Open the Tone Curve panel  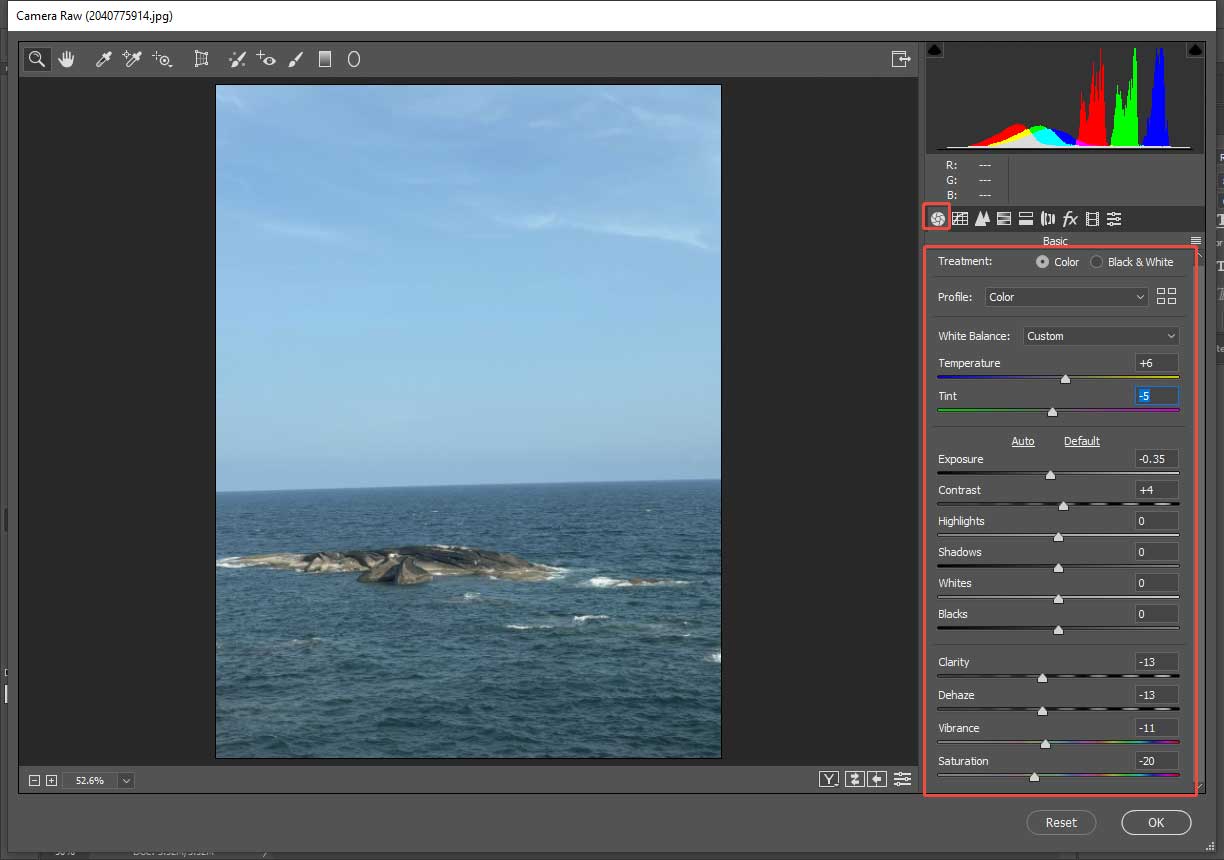point(960,218)
